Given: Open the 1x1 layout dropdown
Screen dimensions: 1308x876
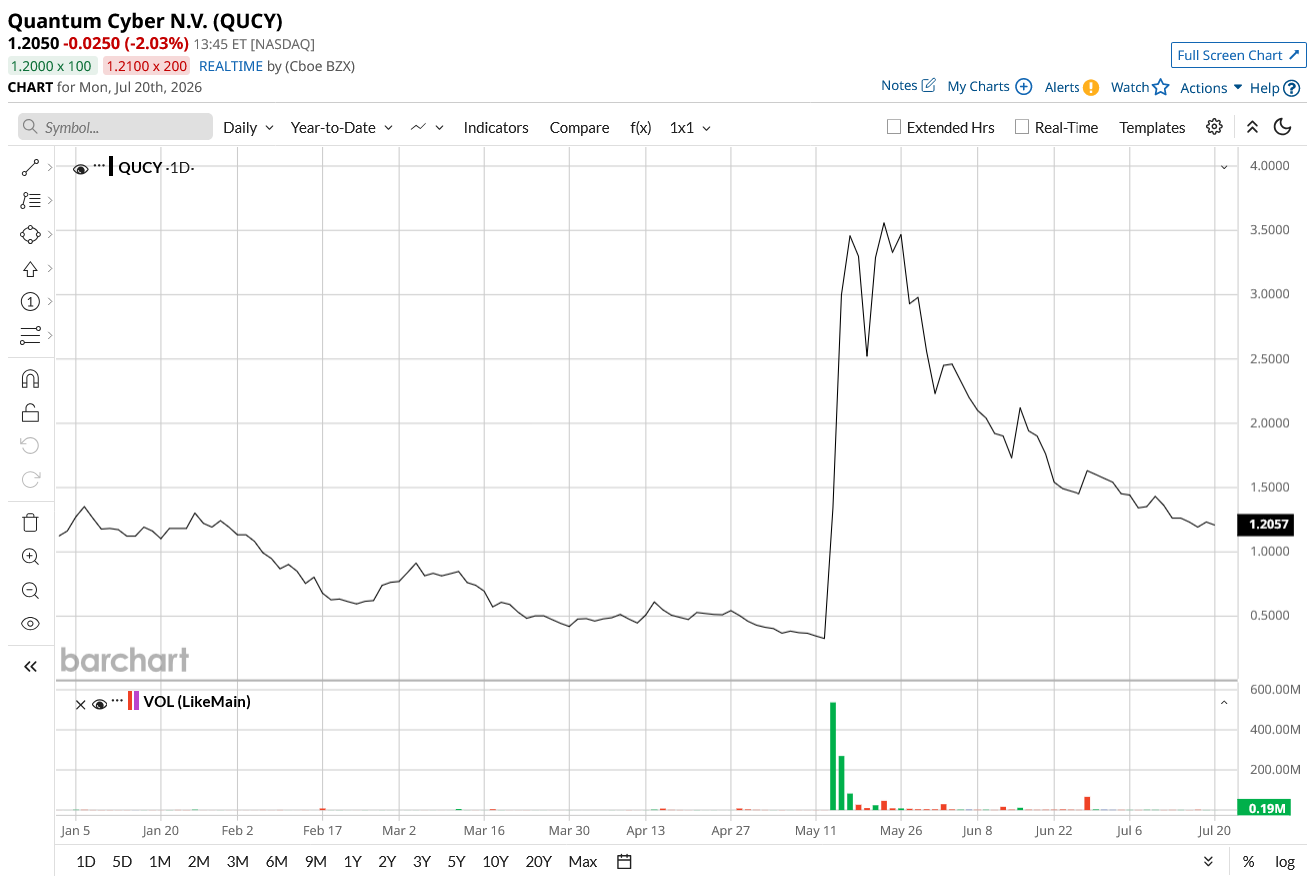Looking at the screenshot, I should (690, 127).
